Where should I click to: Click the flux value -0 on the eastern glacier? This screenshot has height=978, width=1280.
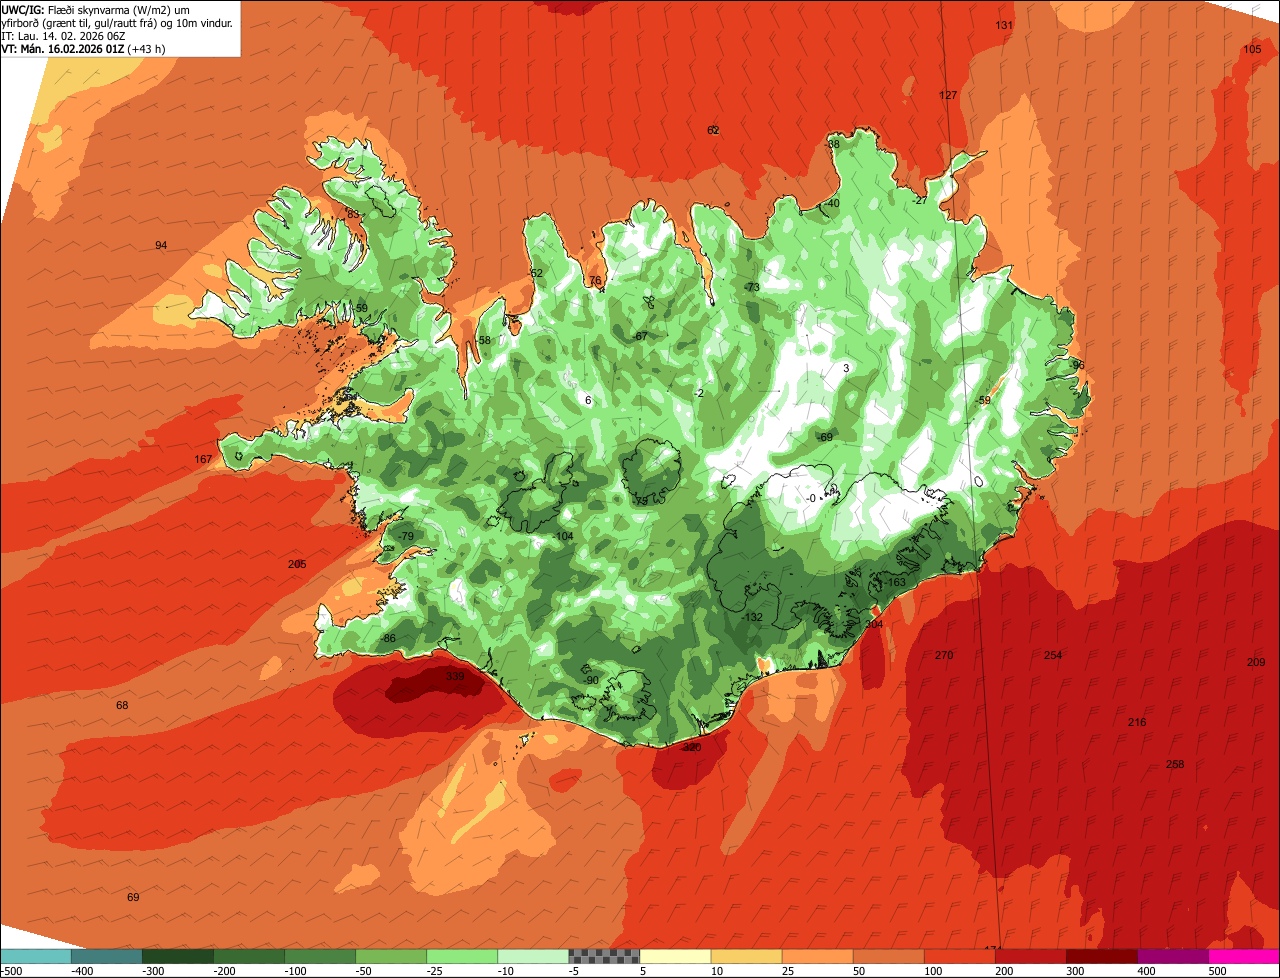click(812, 499)
